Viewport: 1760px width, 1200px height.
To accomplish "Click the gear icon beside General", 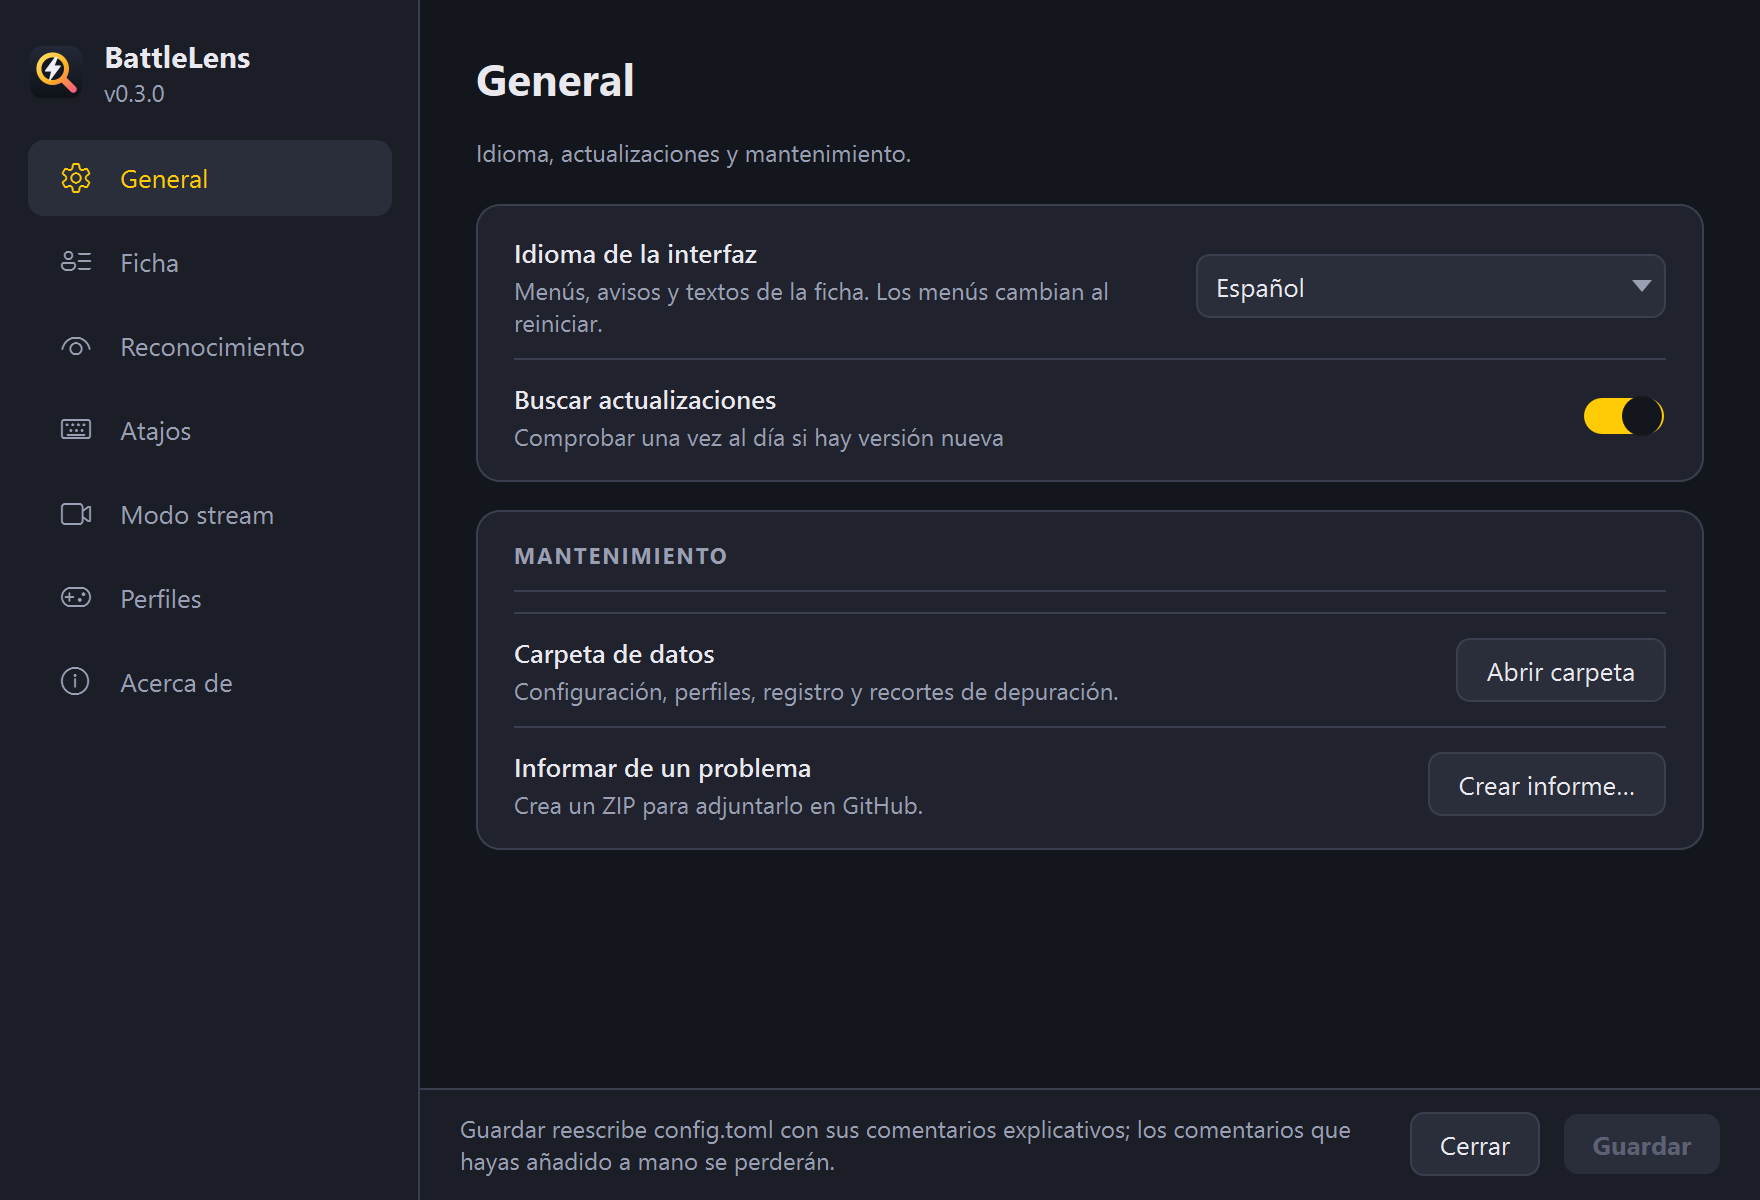I will coord(76,178).
